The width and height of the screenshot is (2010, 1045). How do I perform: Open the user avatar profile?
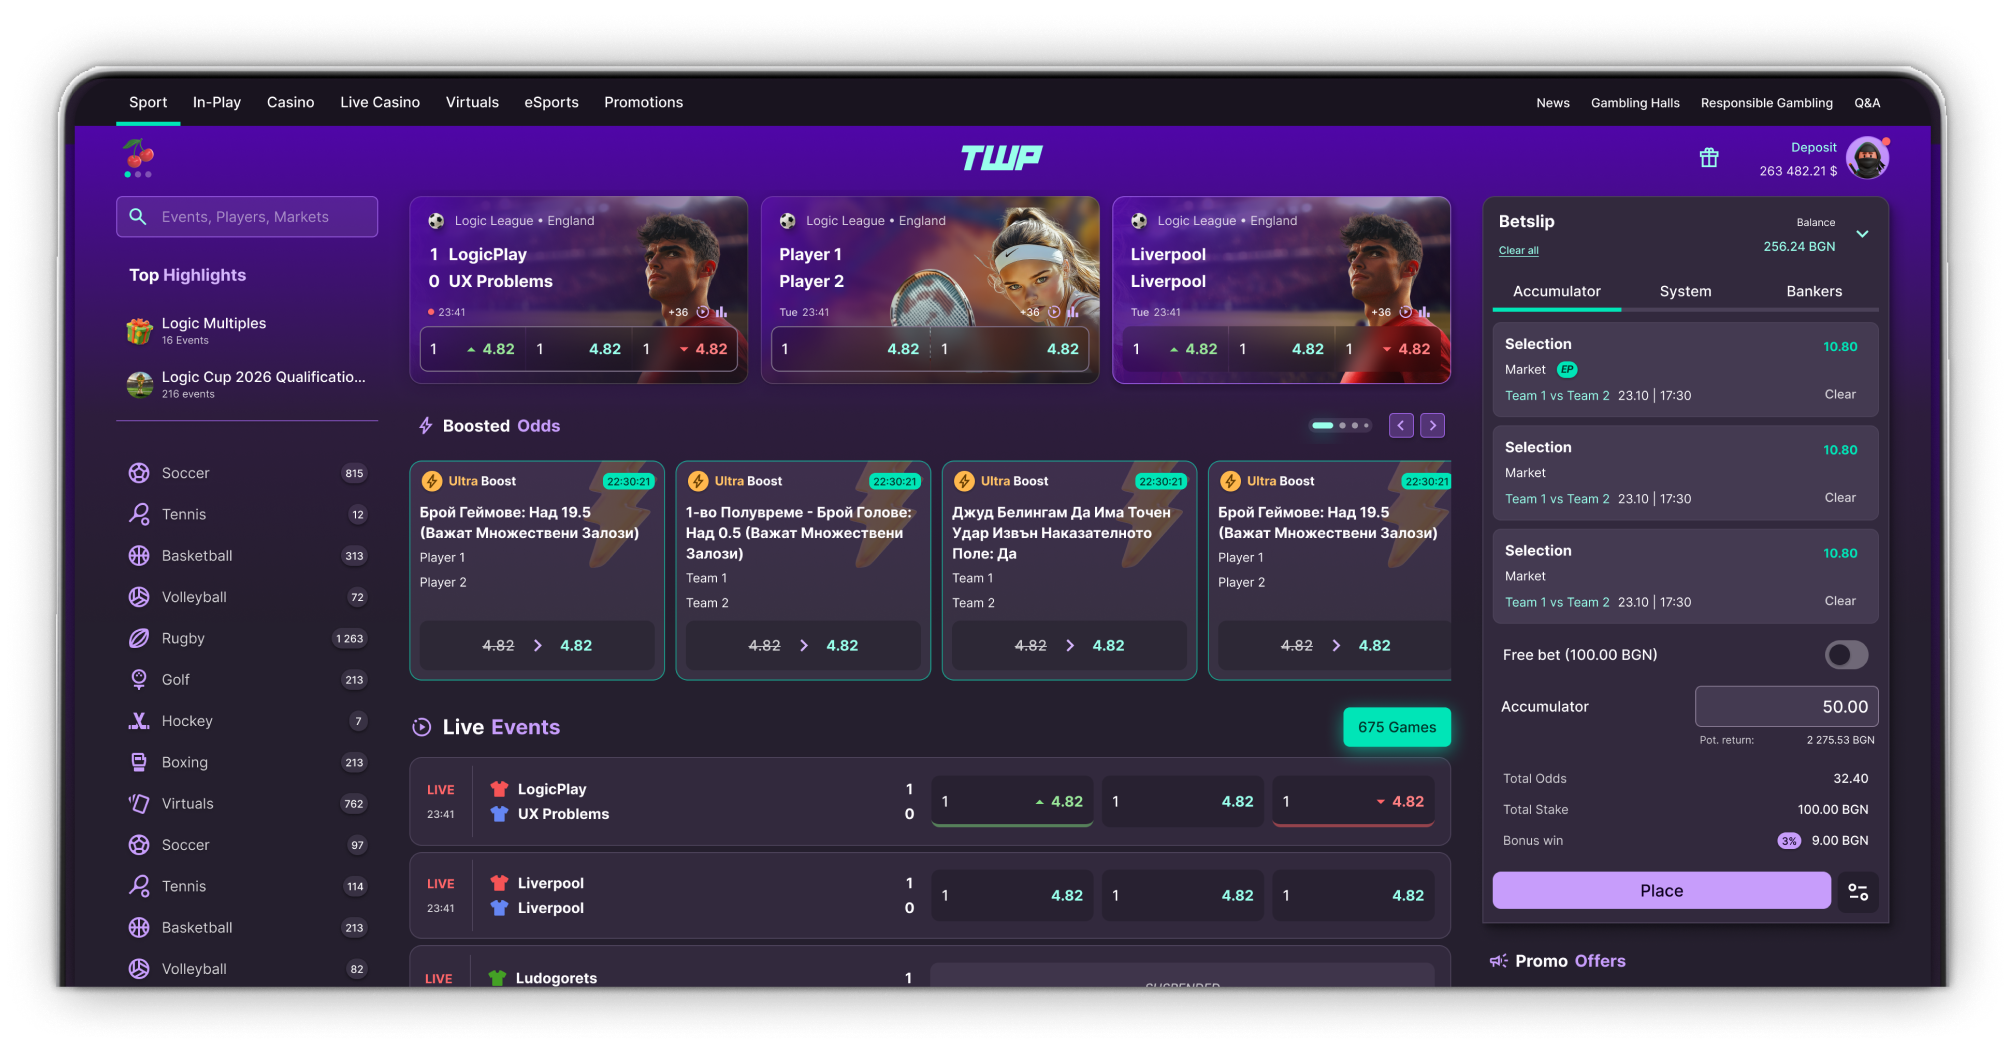1866,158
